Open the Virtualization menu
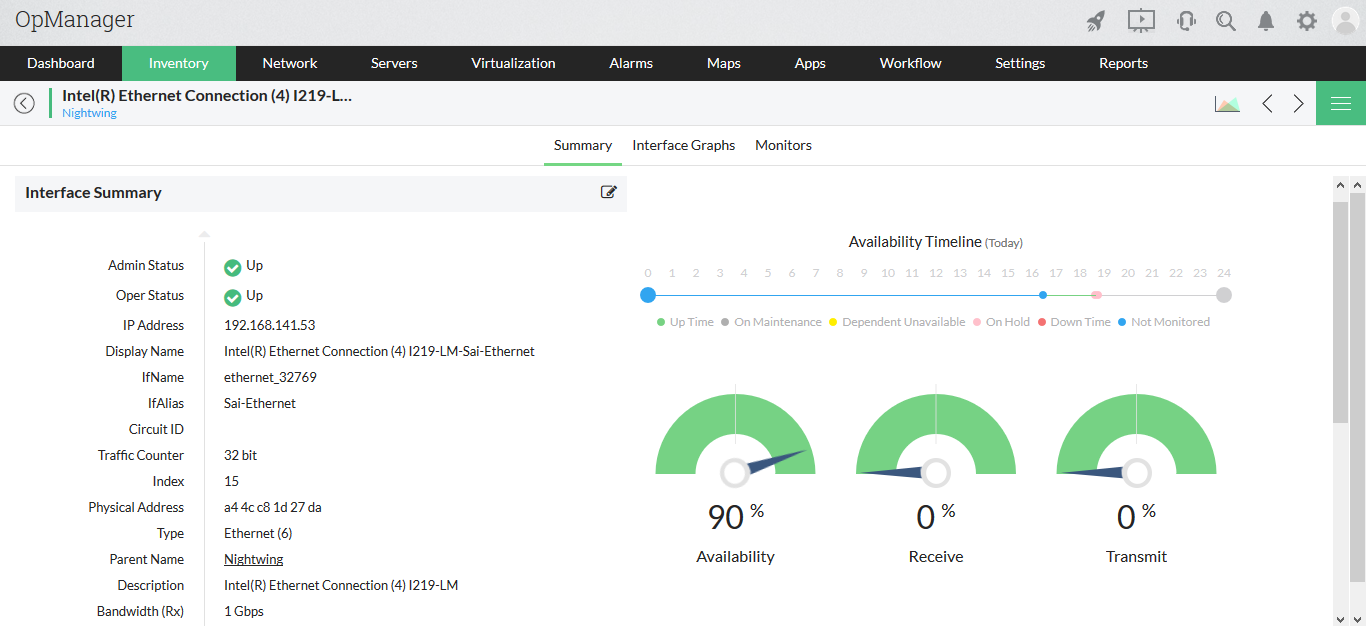The image size is (1366, 626). [x=513, y=63]
